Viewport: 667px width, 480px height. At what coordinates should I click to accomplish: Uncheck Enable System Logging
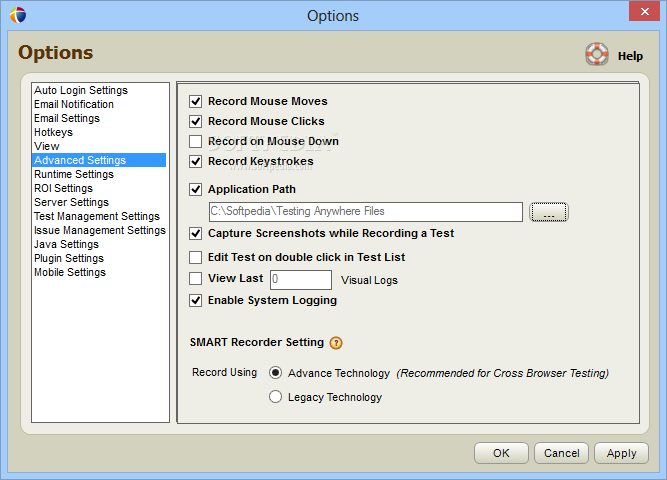point(196,300)
